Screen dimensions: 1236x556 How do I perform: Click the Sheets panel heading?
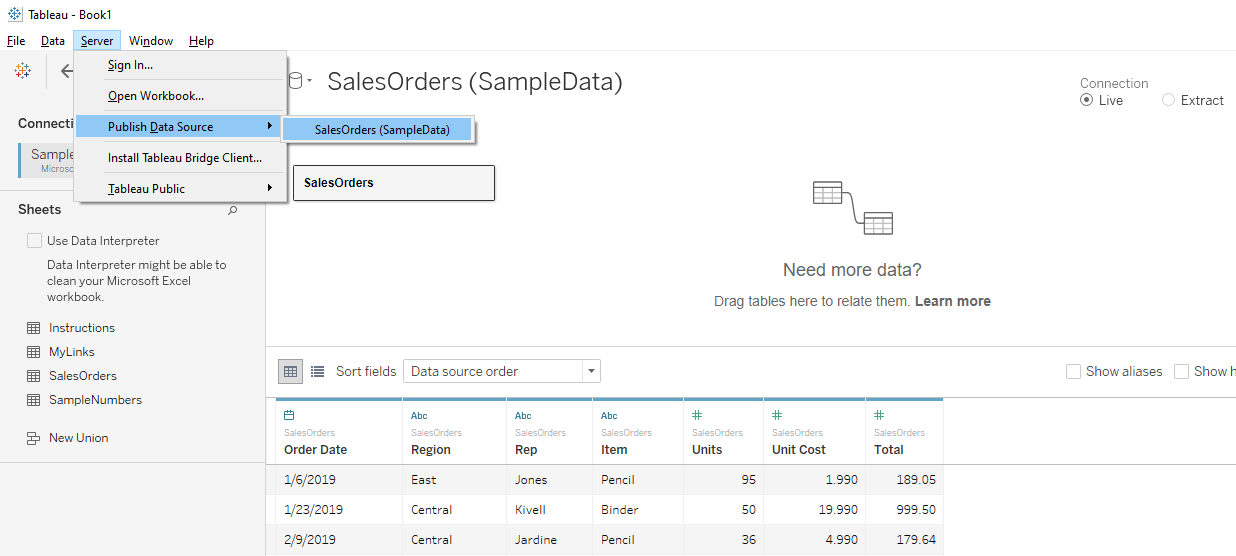click(x=40, y=210)
